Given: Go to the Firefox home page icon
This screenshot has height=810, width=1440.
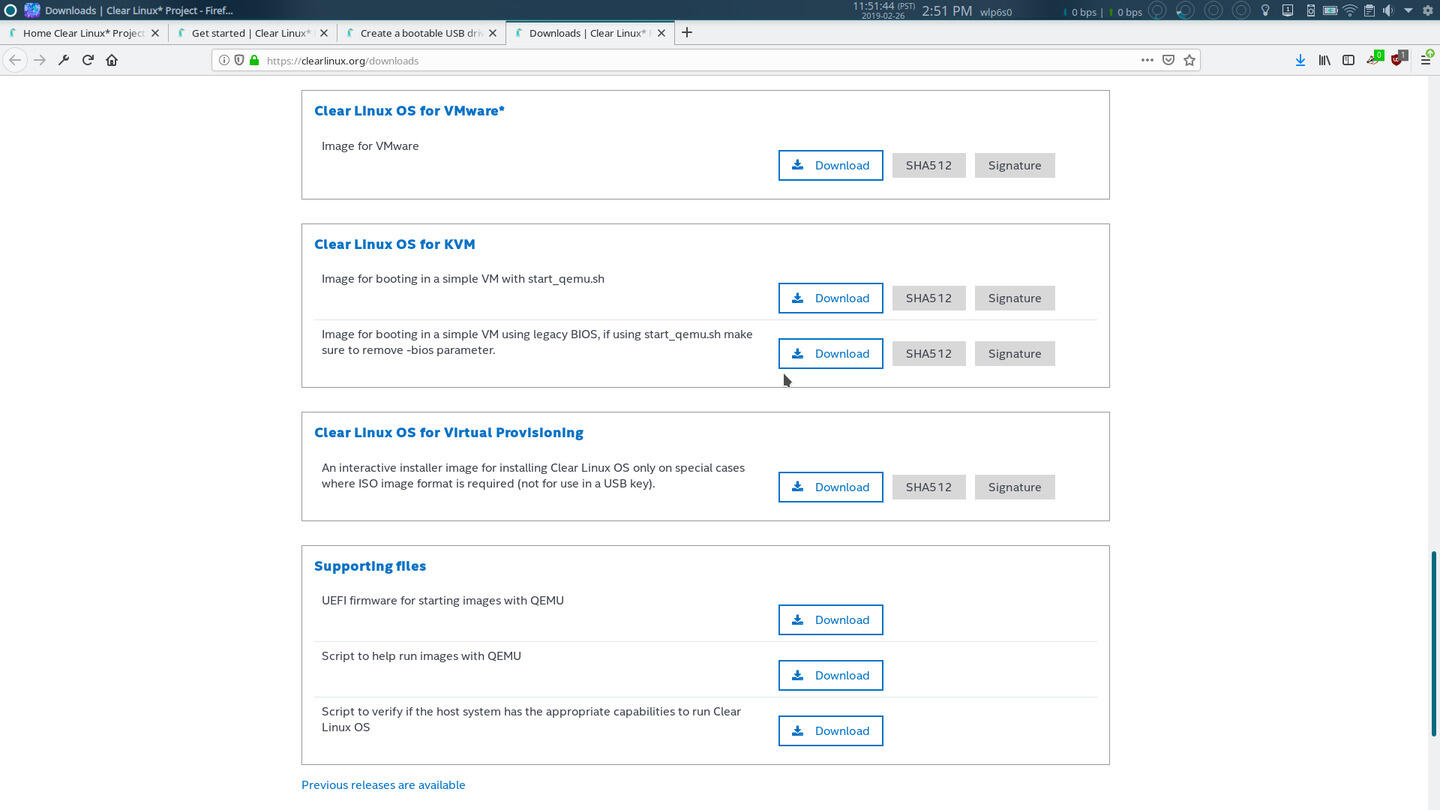Looking at the screenshot, I should point(112,60).
